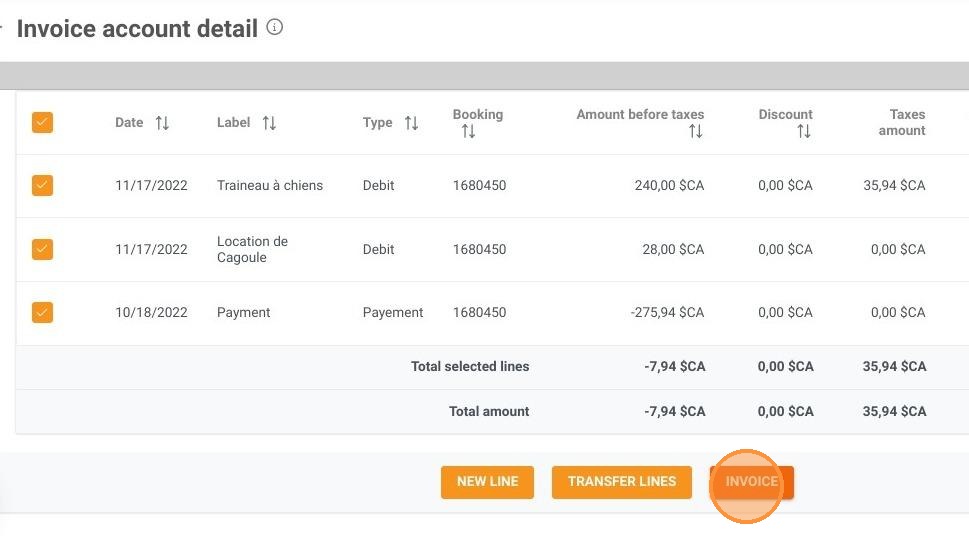Click the TRANSFER LINES button
The image size is (969, 541).
pyautogui.click(x=622, y=482)
